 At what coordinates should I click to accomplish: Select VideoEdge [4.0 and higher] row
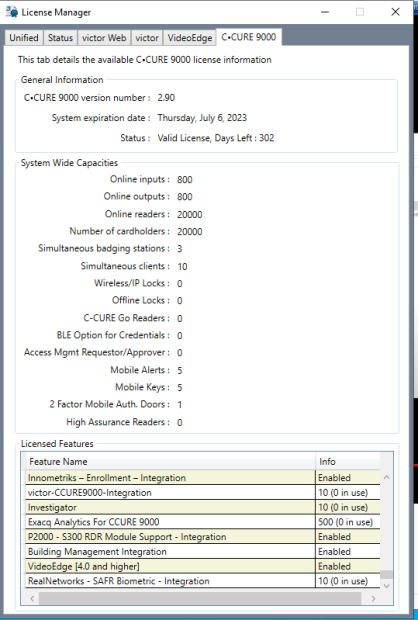point(203,566)
